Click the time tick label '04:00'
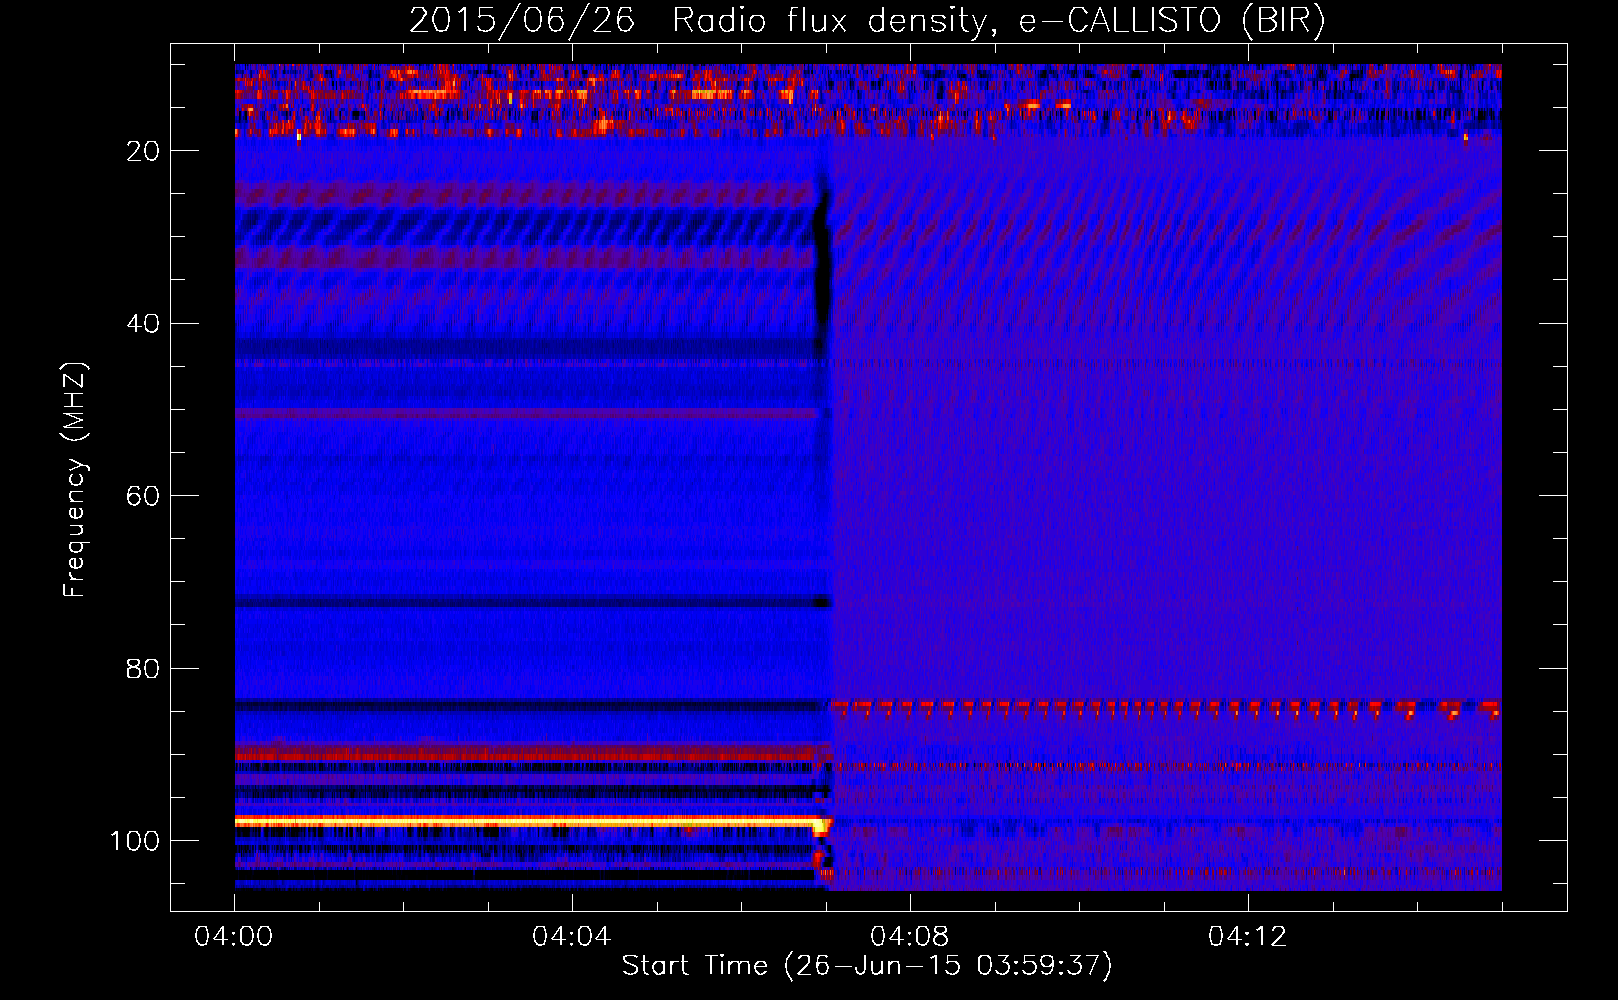 pos(234,937)
